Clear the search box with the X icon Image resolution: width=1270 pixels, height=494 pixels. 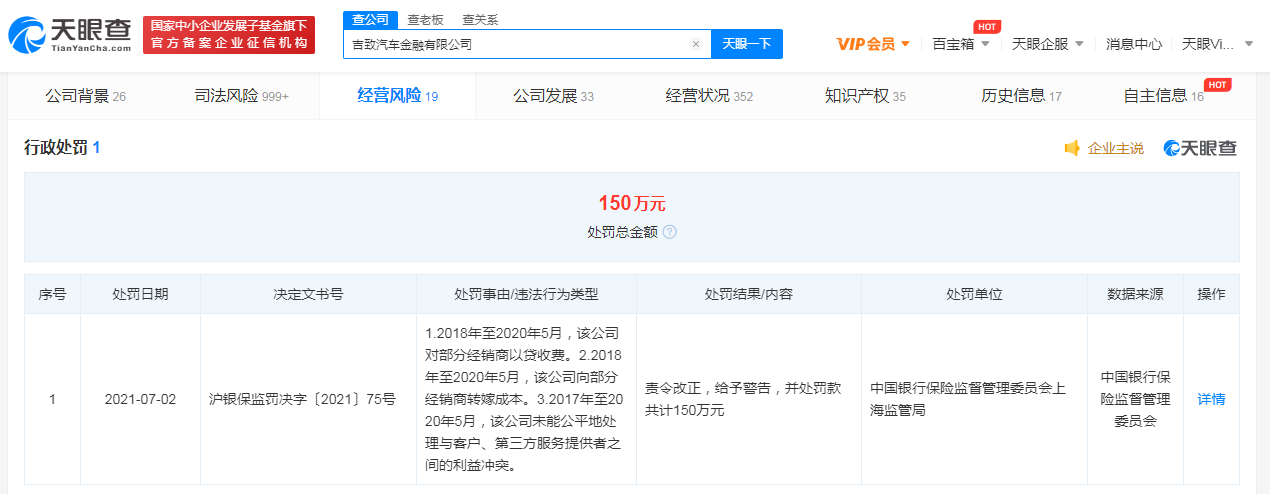click(696, 44)
